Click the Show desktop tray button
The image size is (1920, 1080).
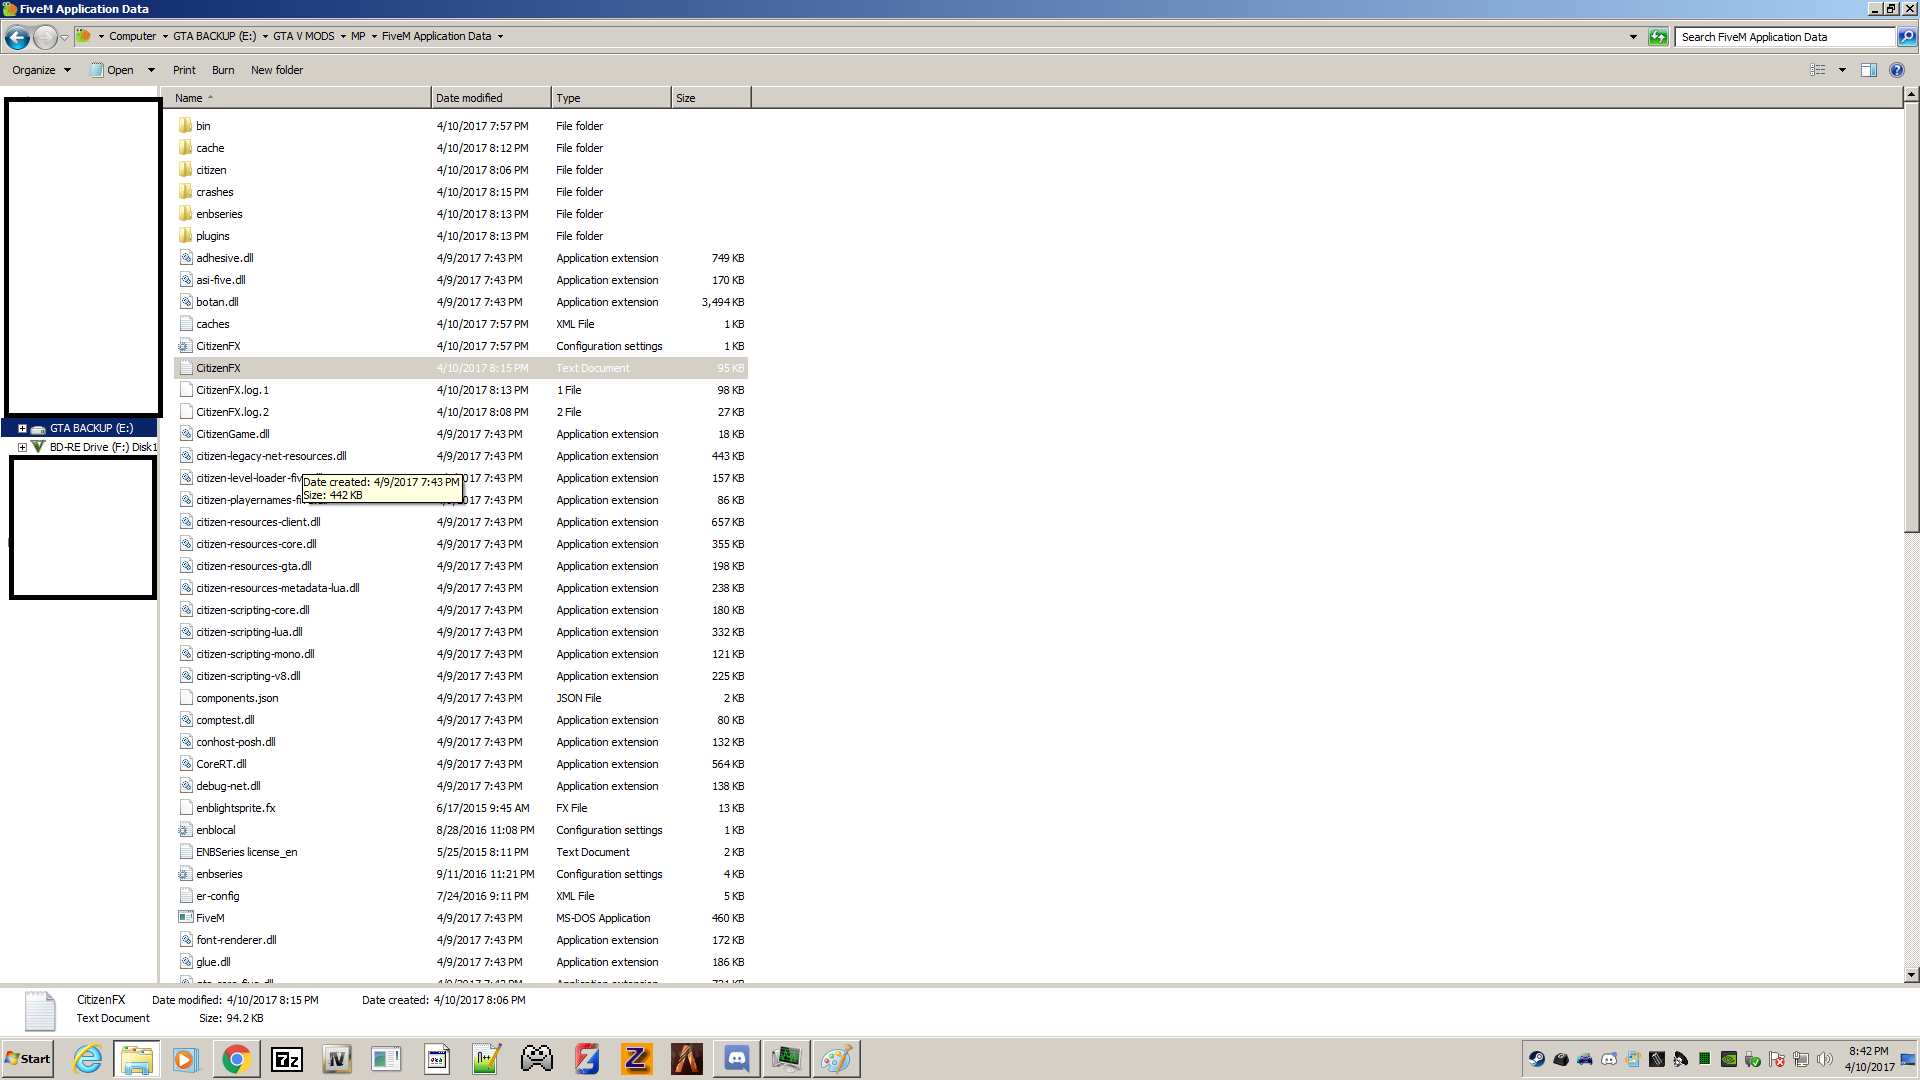click(1908, 1059)
